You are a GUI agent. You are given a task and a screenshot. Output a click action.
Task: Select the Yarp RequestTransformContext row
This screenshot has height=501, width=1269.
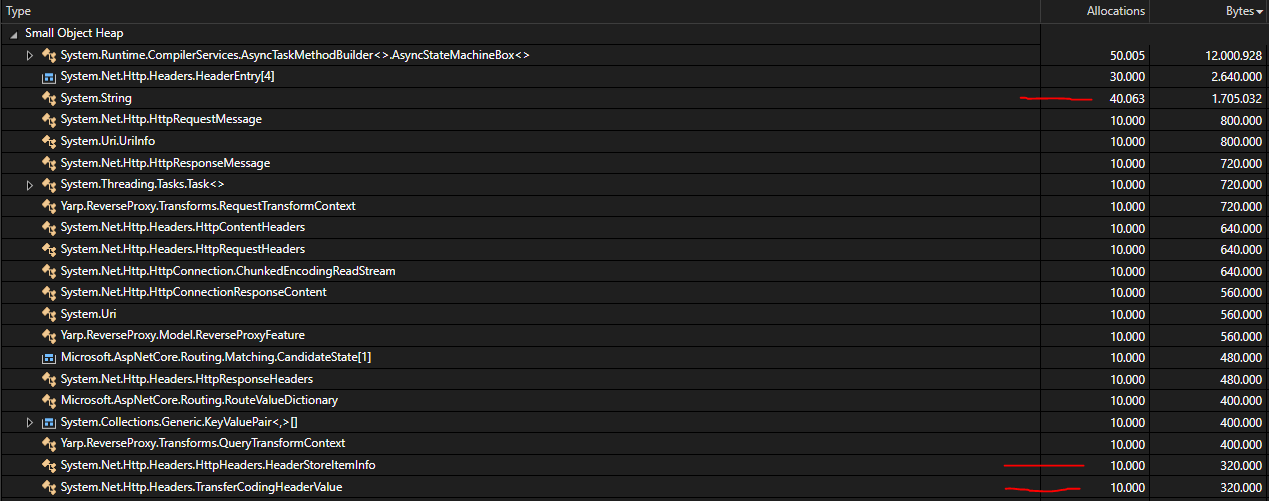click(634, 206)
